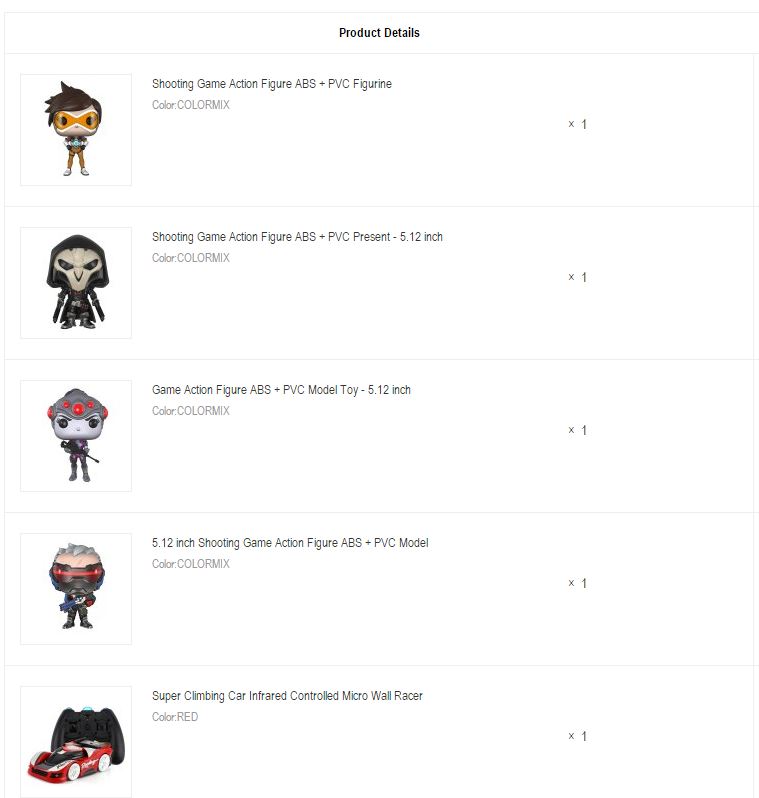Open the Soldier 76 figure thumbnail
This screenshot has height=798, width=759.
tap(76, 589)
